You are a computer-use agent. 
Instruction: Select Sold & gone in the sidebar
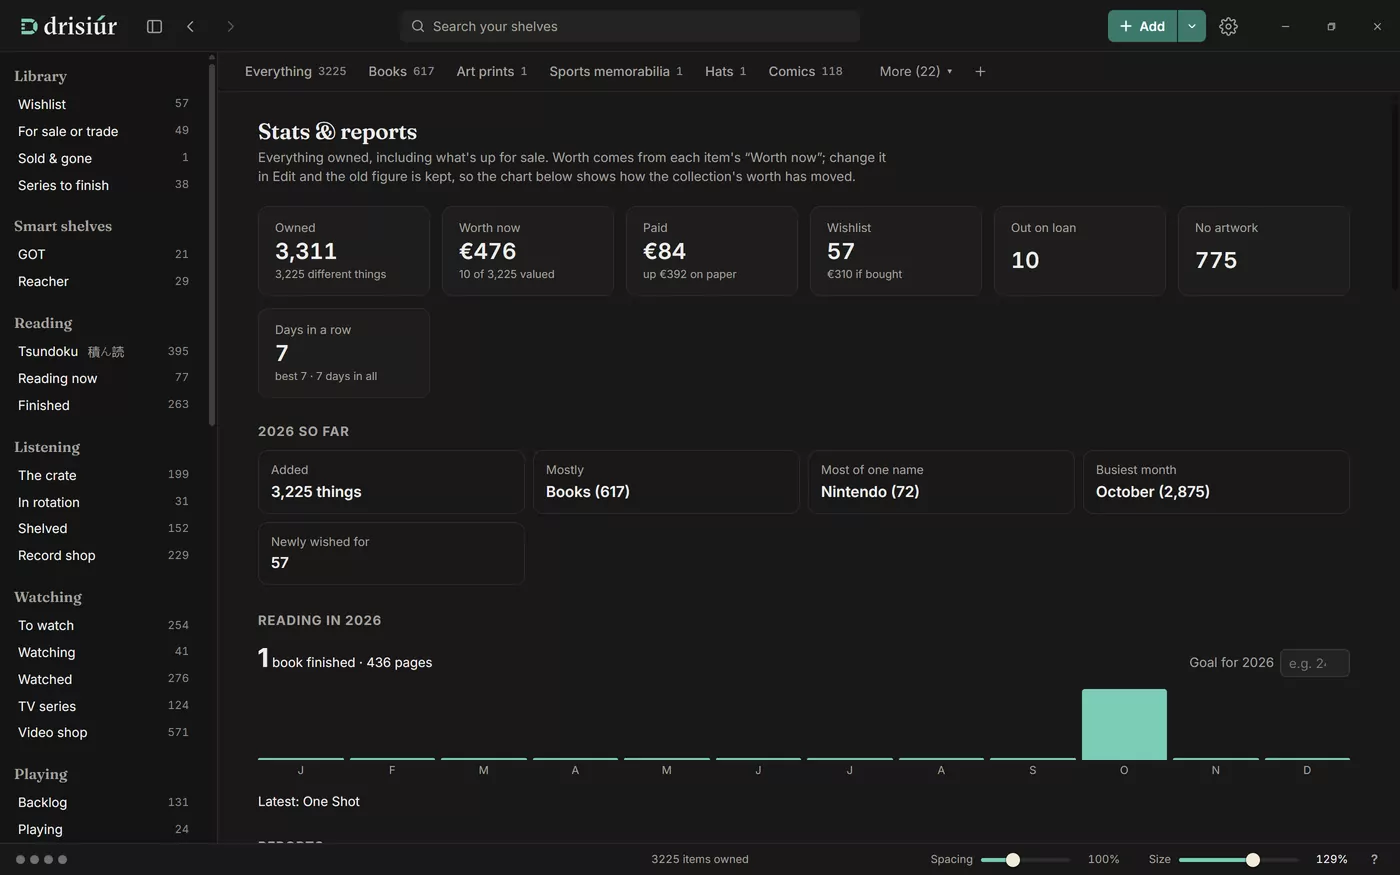(103, 158)
